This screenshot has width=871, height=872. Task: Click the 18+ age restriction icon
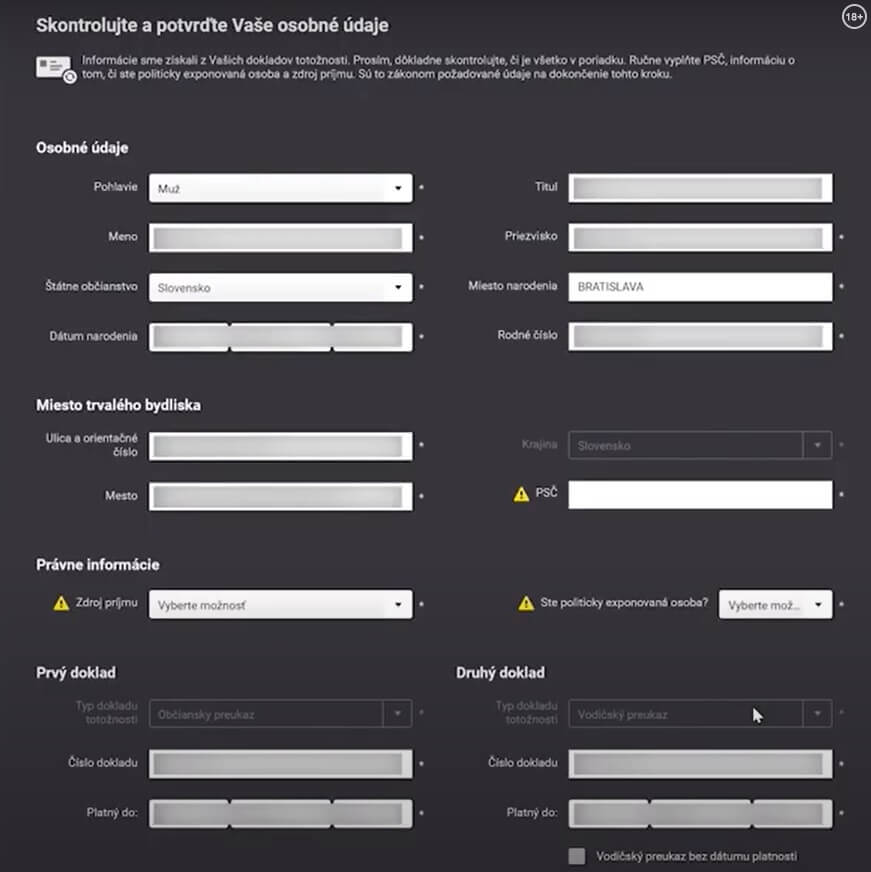tap(853, 17)
